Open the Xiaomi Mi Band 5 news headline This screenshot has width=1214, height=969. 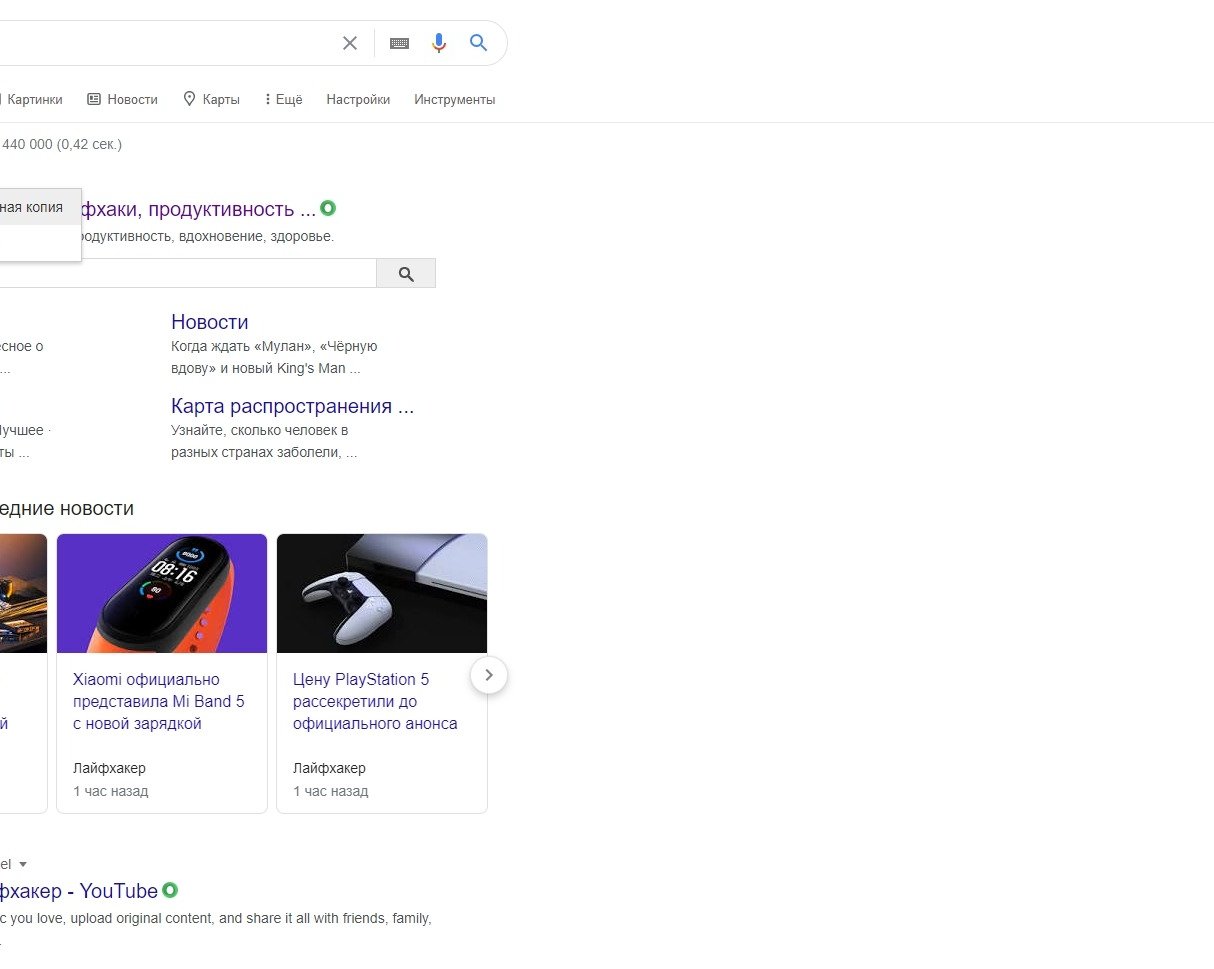159,701
